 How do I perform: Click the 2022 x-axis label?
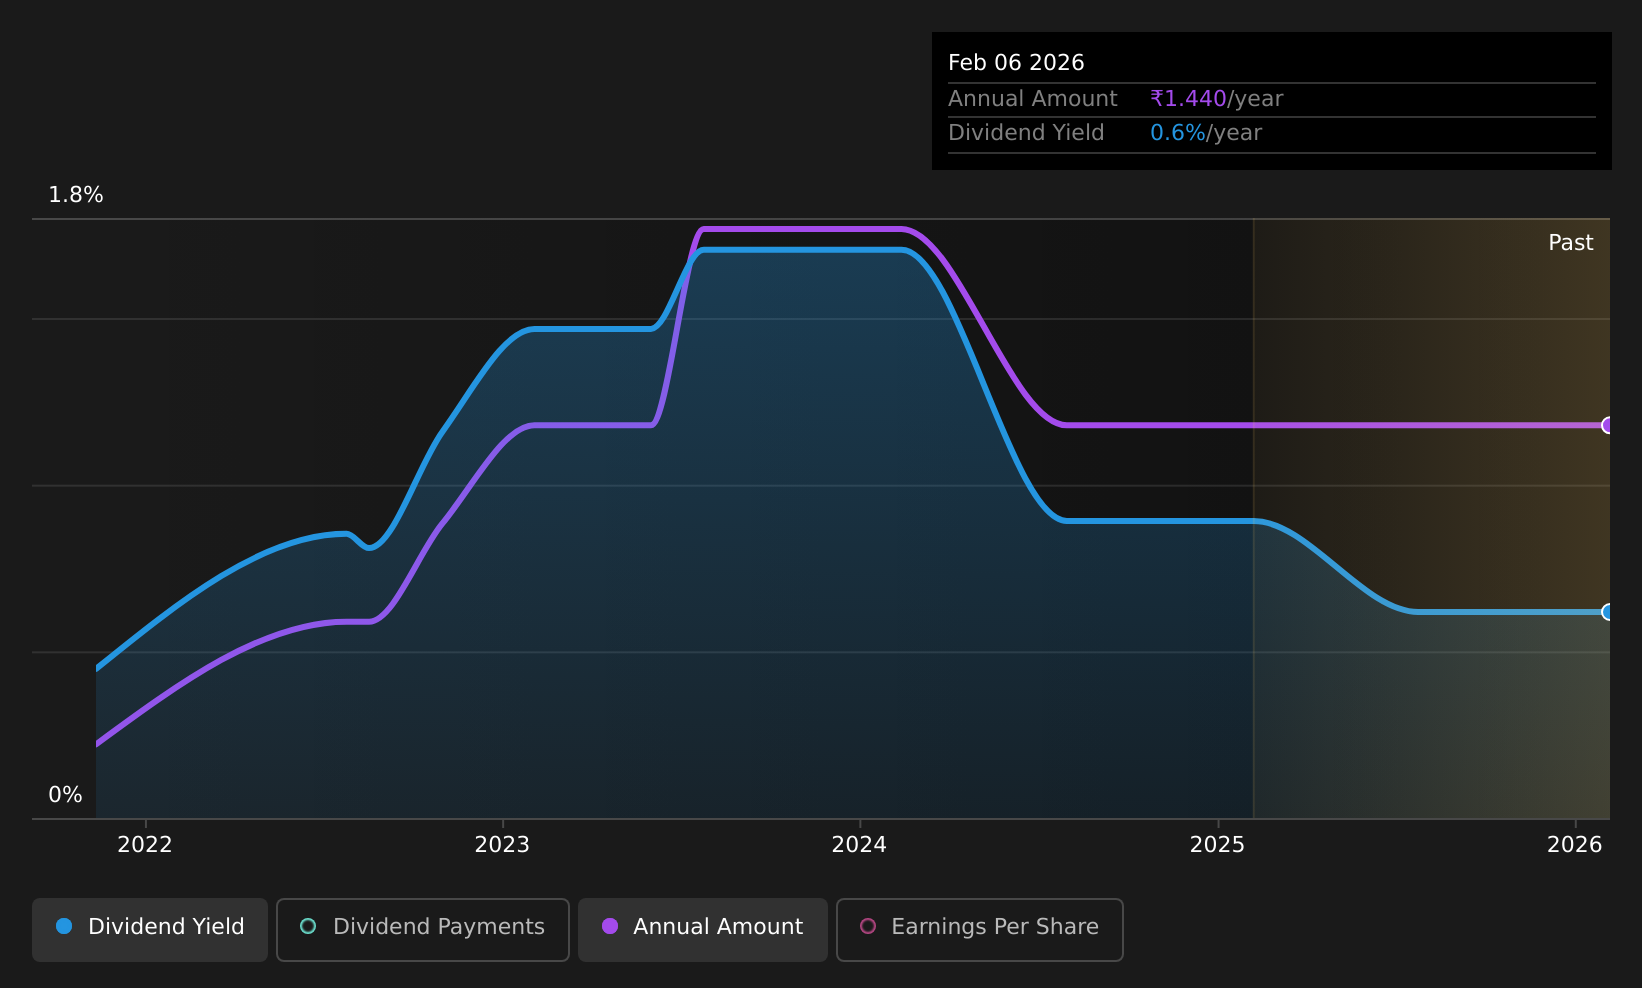click(145, 844)
